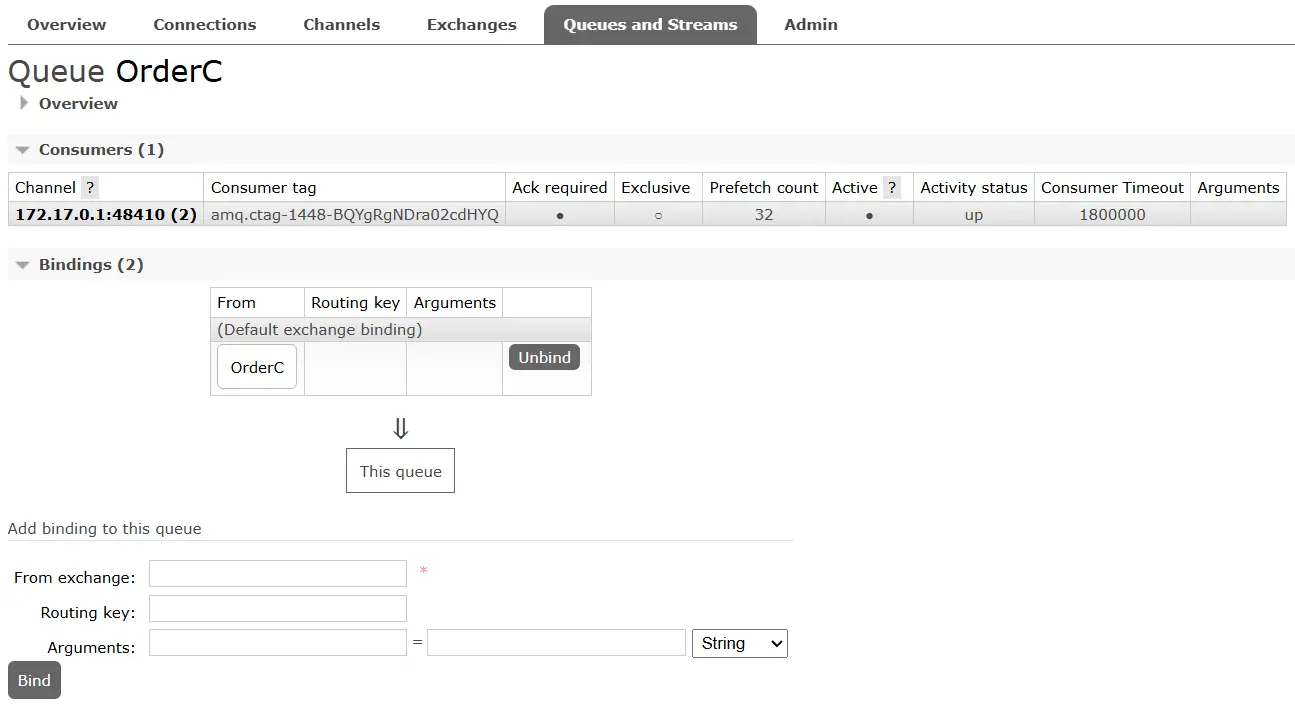Image resolution: width=1295 pixels, height=708 pixels.
Task: Click the Exclusive status indicator
Action: [656, 213]
